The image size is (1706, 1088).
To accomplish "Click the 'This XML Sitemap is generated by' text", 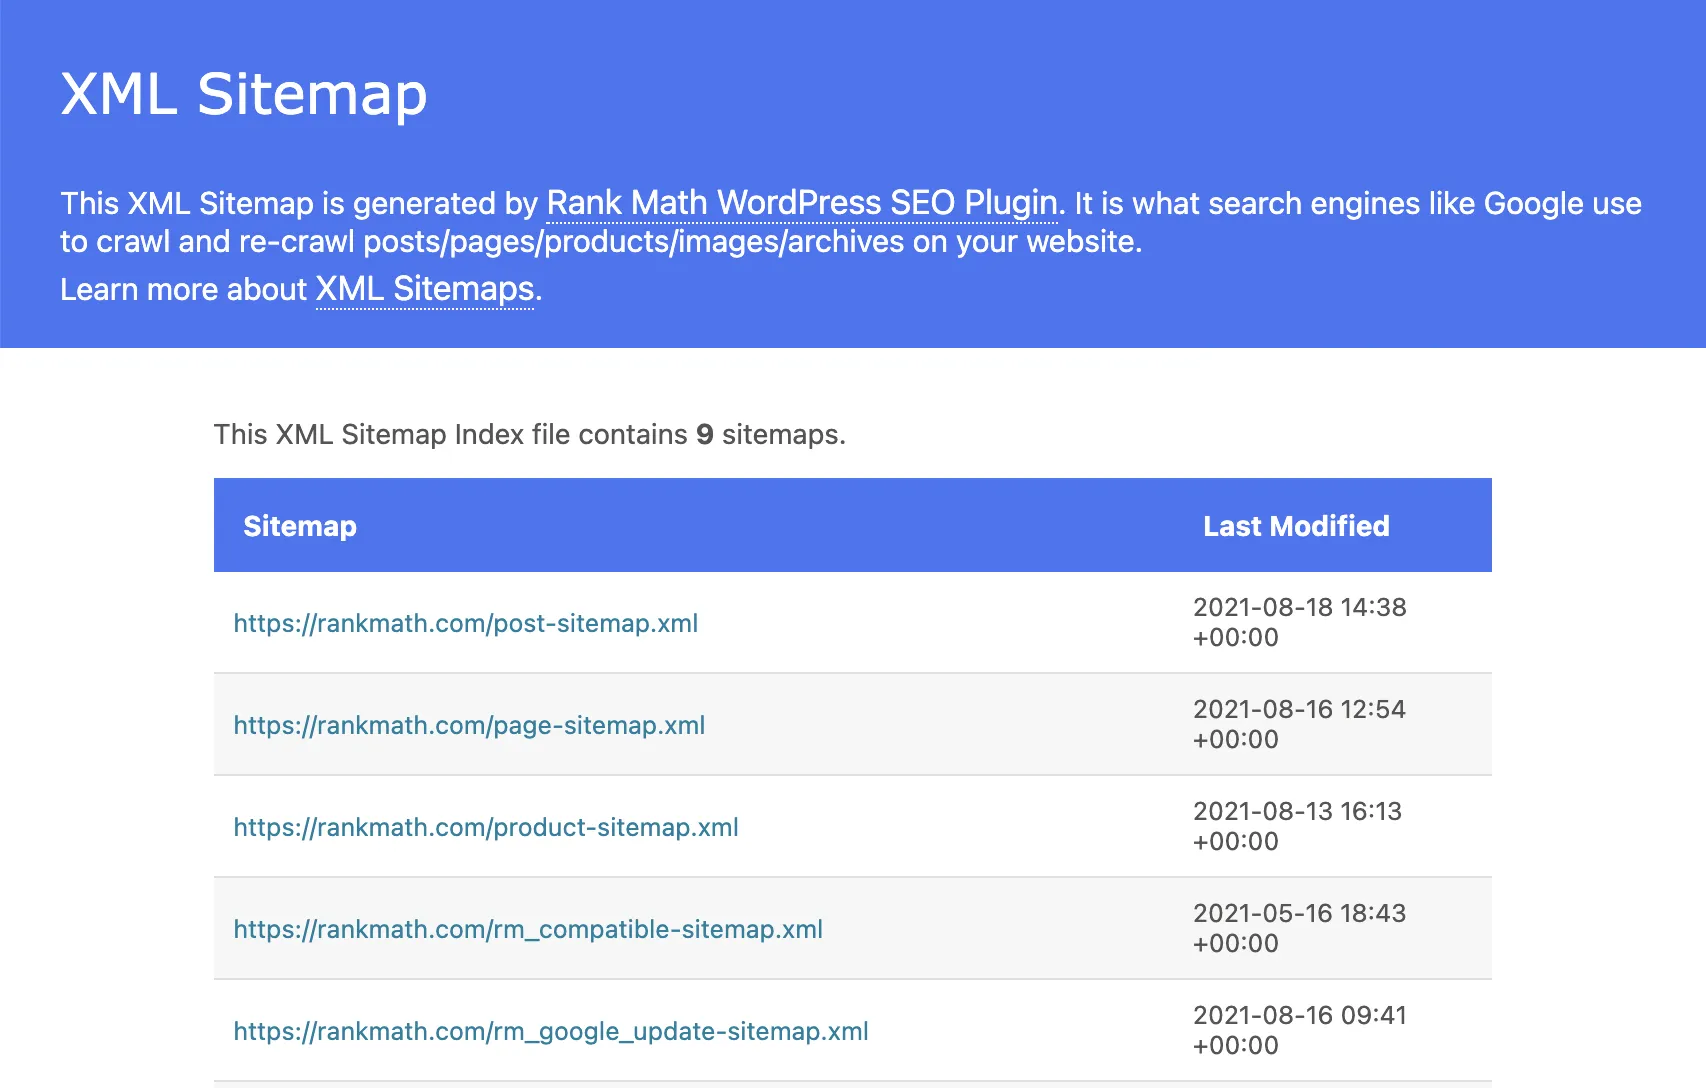I will 299,203.
